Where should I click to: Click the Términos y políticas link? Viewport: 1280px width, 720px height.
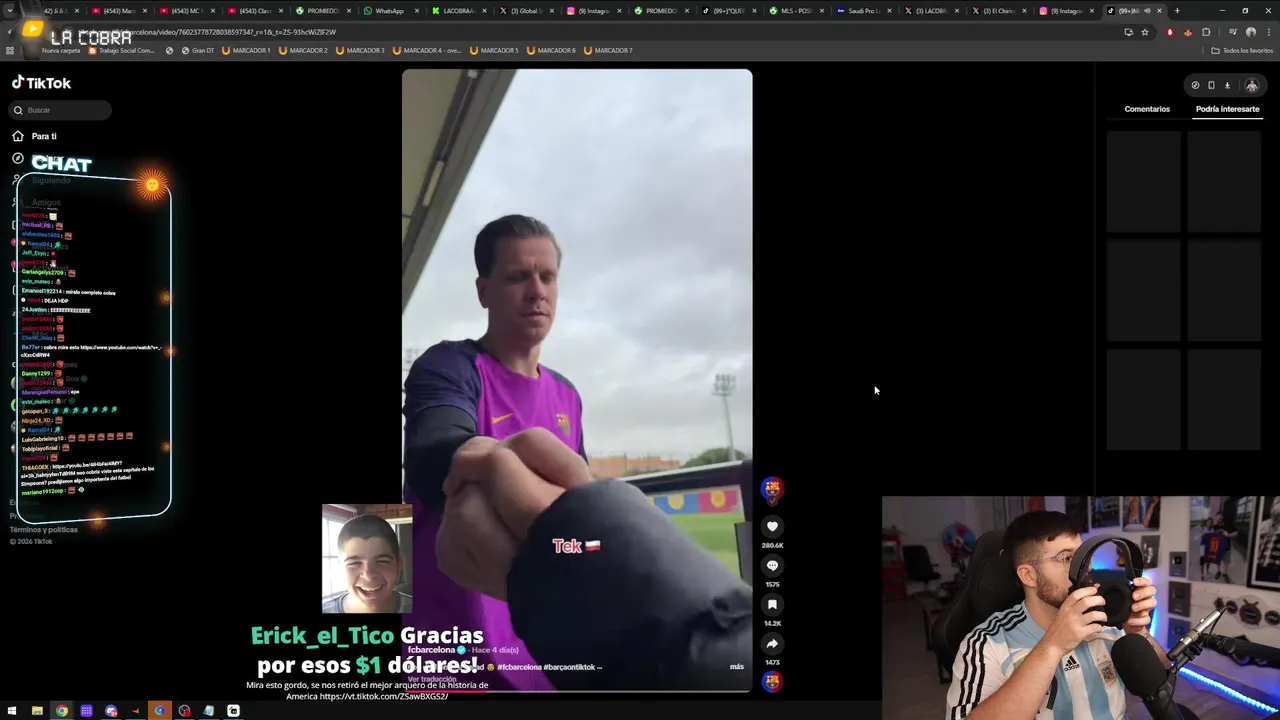pos(43,529)
